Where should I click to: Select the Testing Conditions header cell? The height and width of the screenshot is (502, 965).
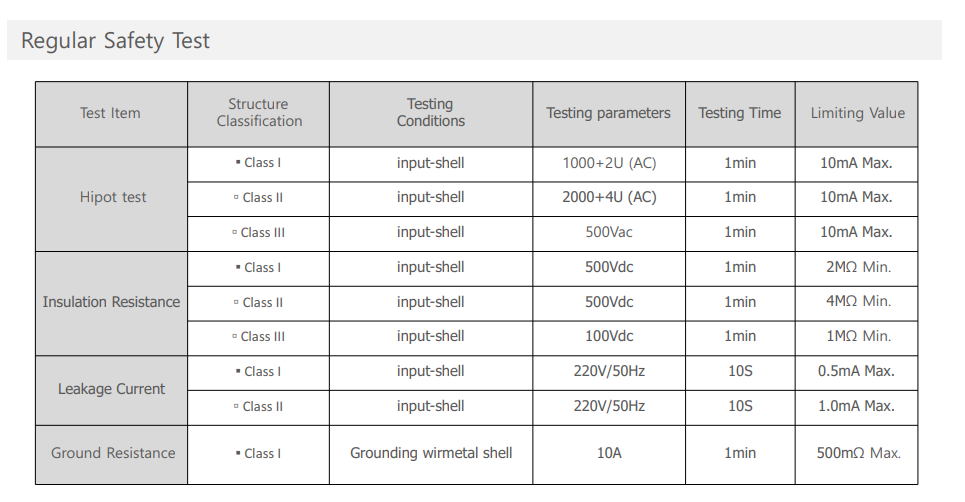pos(431,114)
